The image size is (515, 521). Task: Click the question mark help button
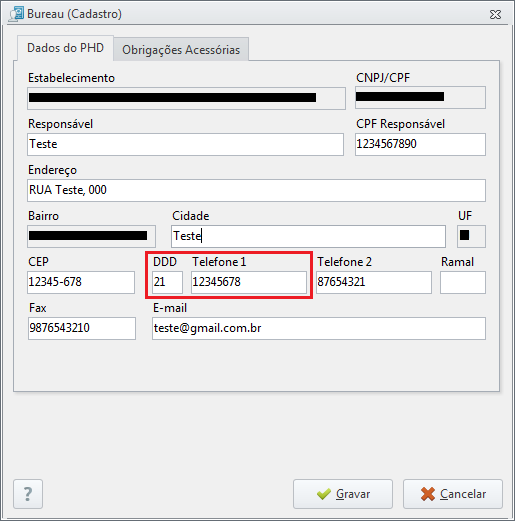[28, 494]
